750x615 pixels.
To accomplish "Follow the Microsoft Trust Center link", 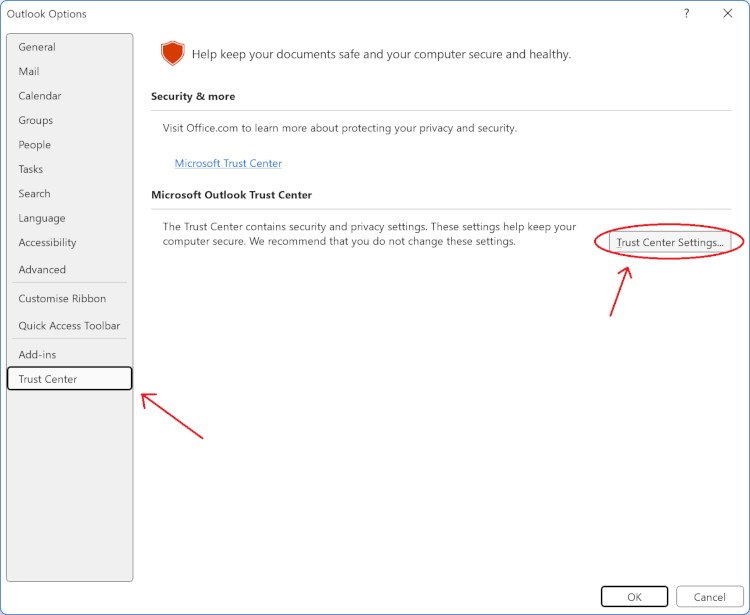I will click(228, 163).
